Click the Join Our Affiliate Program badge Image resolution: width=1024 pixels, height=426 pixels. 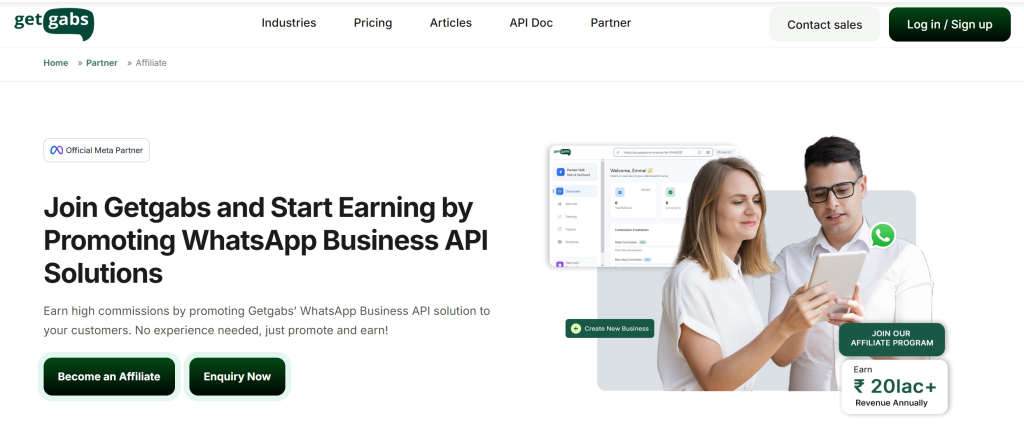click(x=891, y=339)
